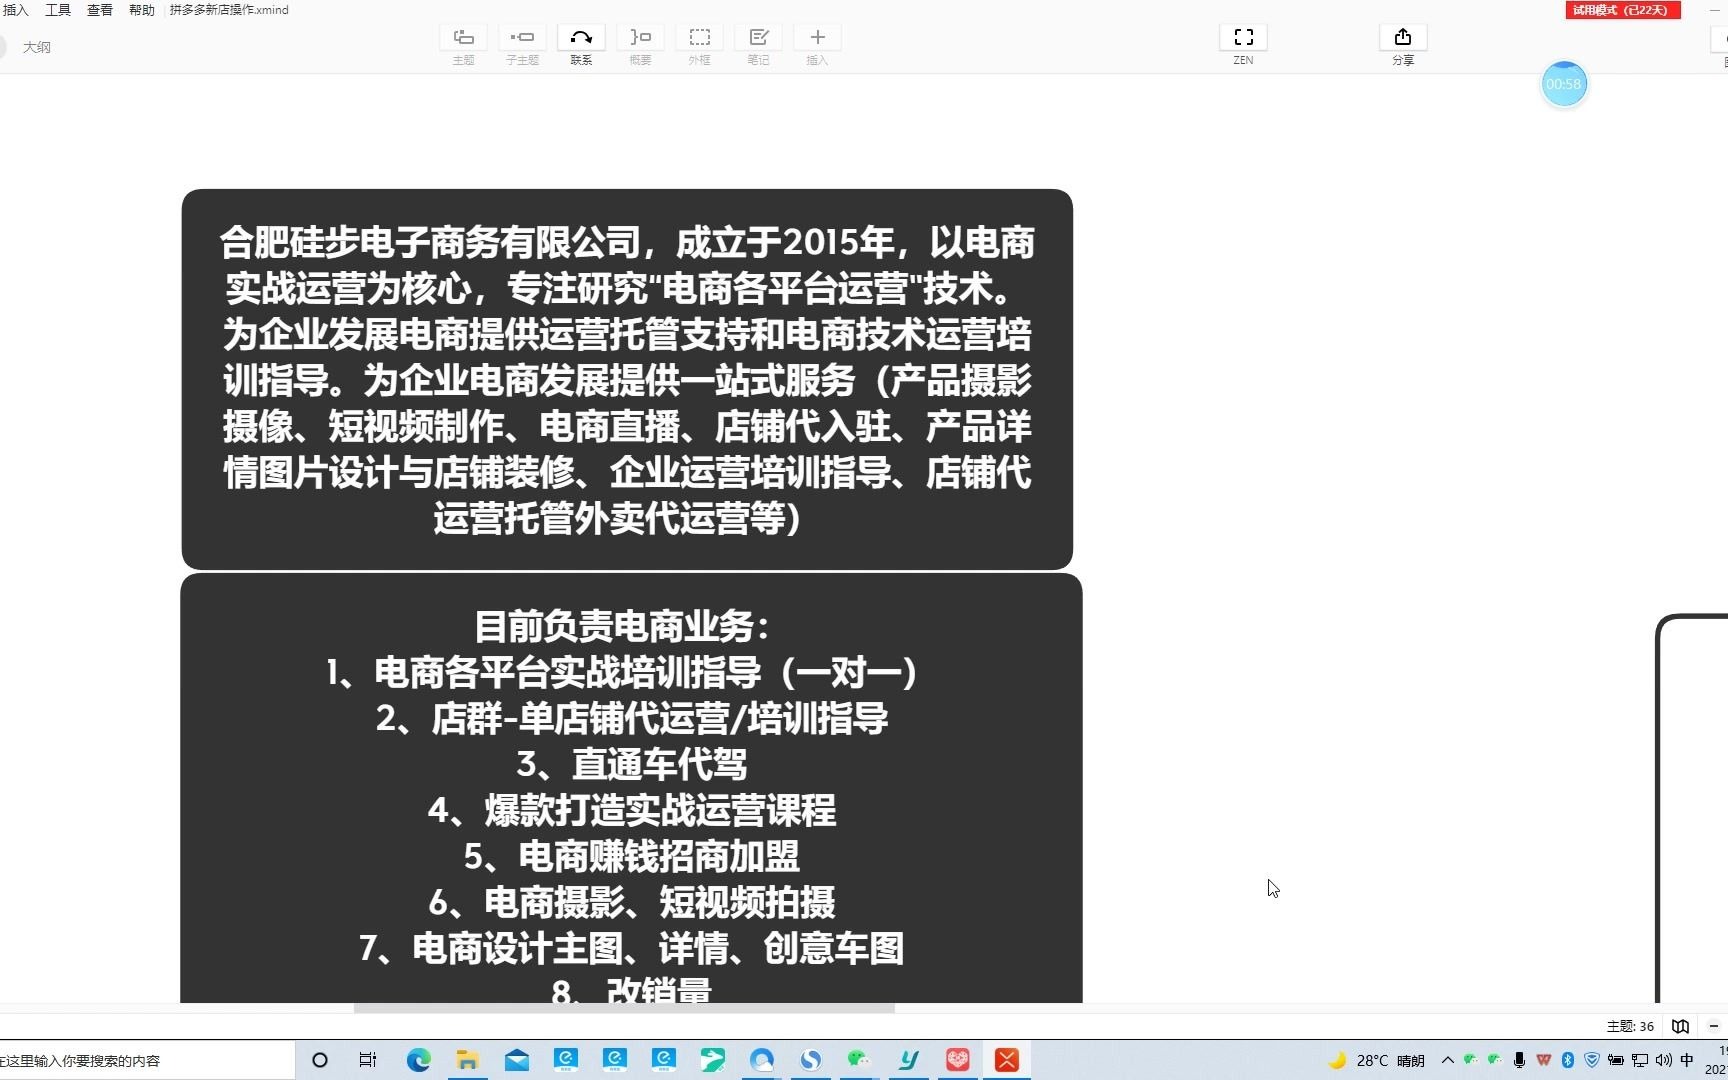Open the Sogou browser taskbar icon

coord(811,1060)
